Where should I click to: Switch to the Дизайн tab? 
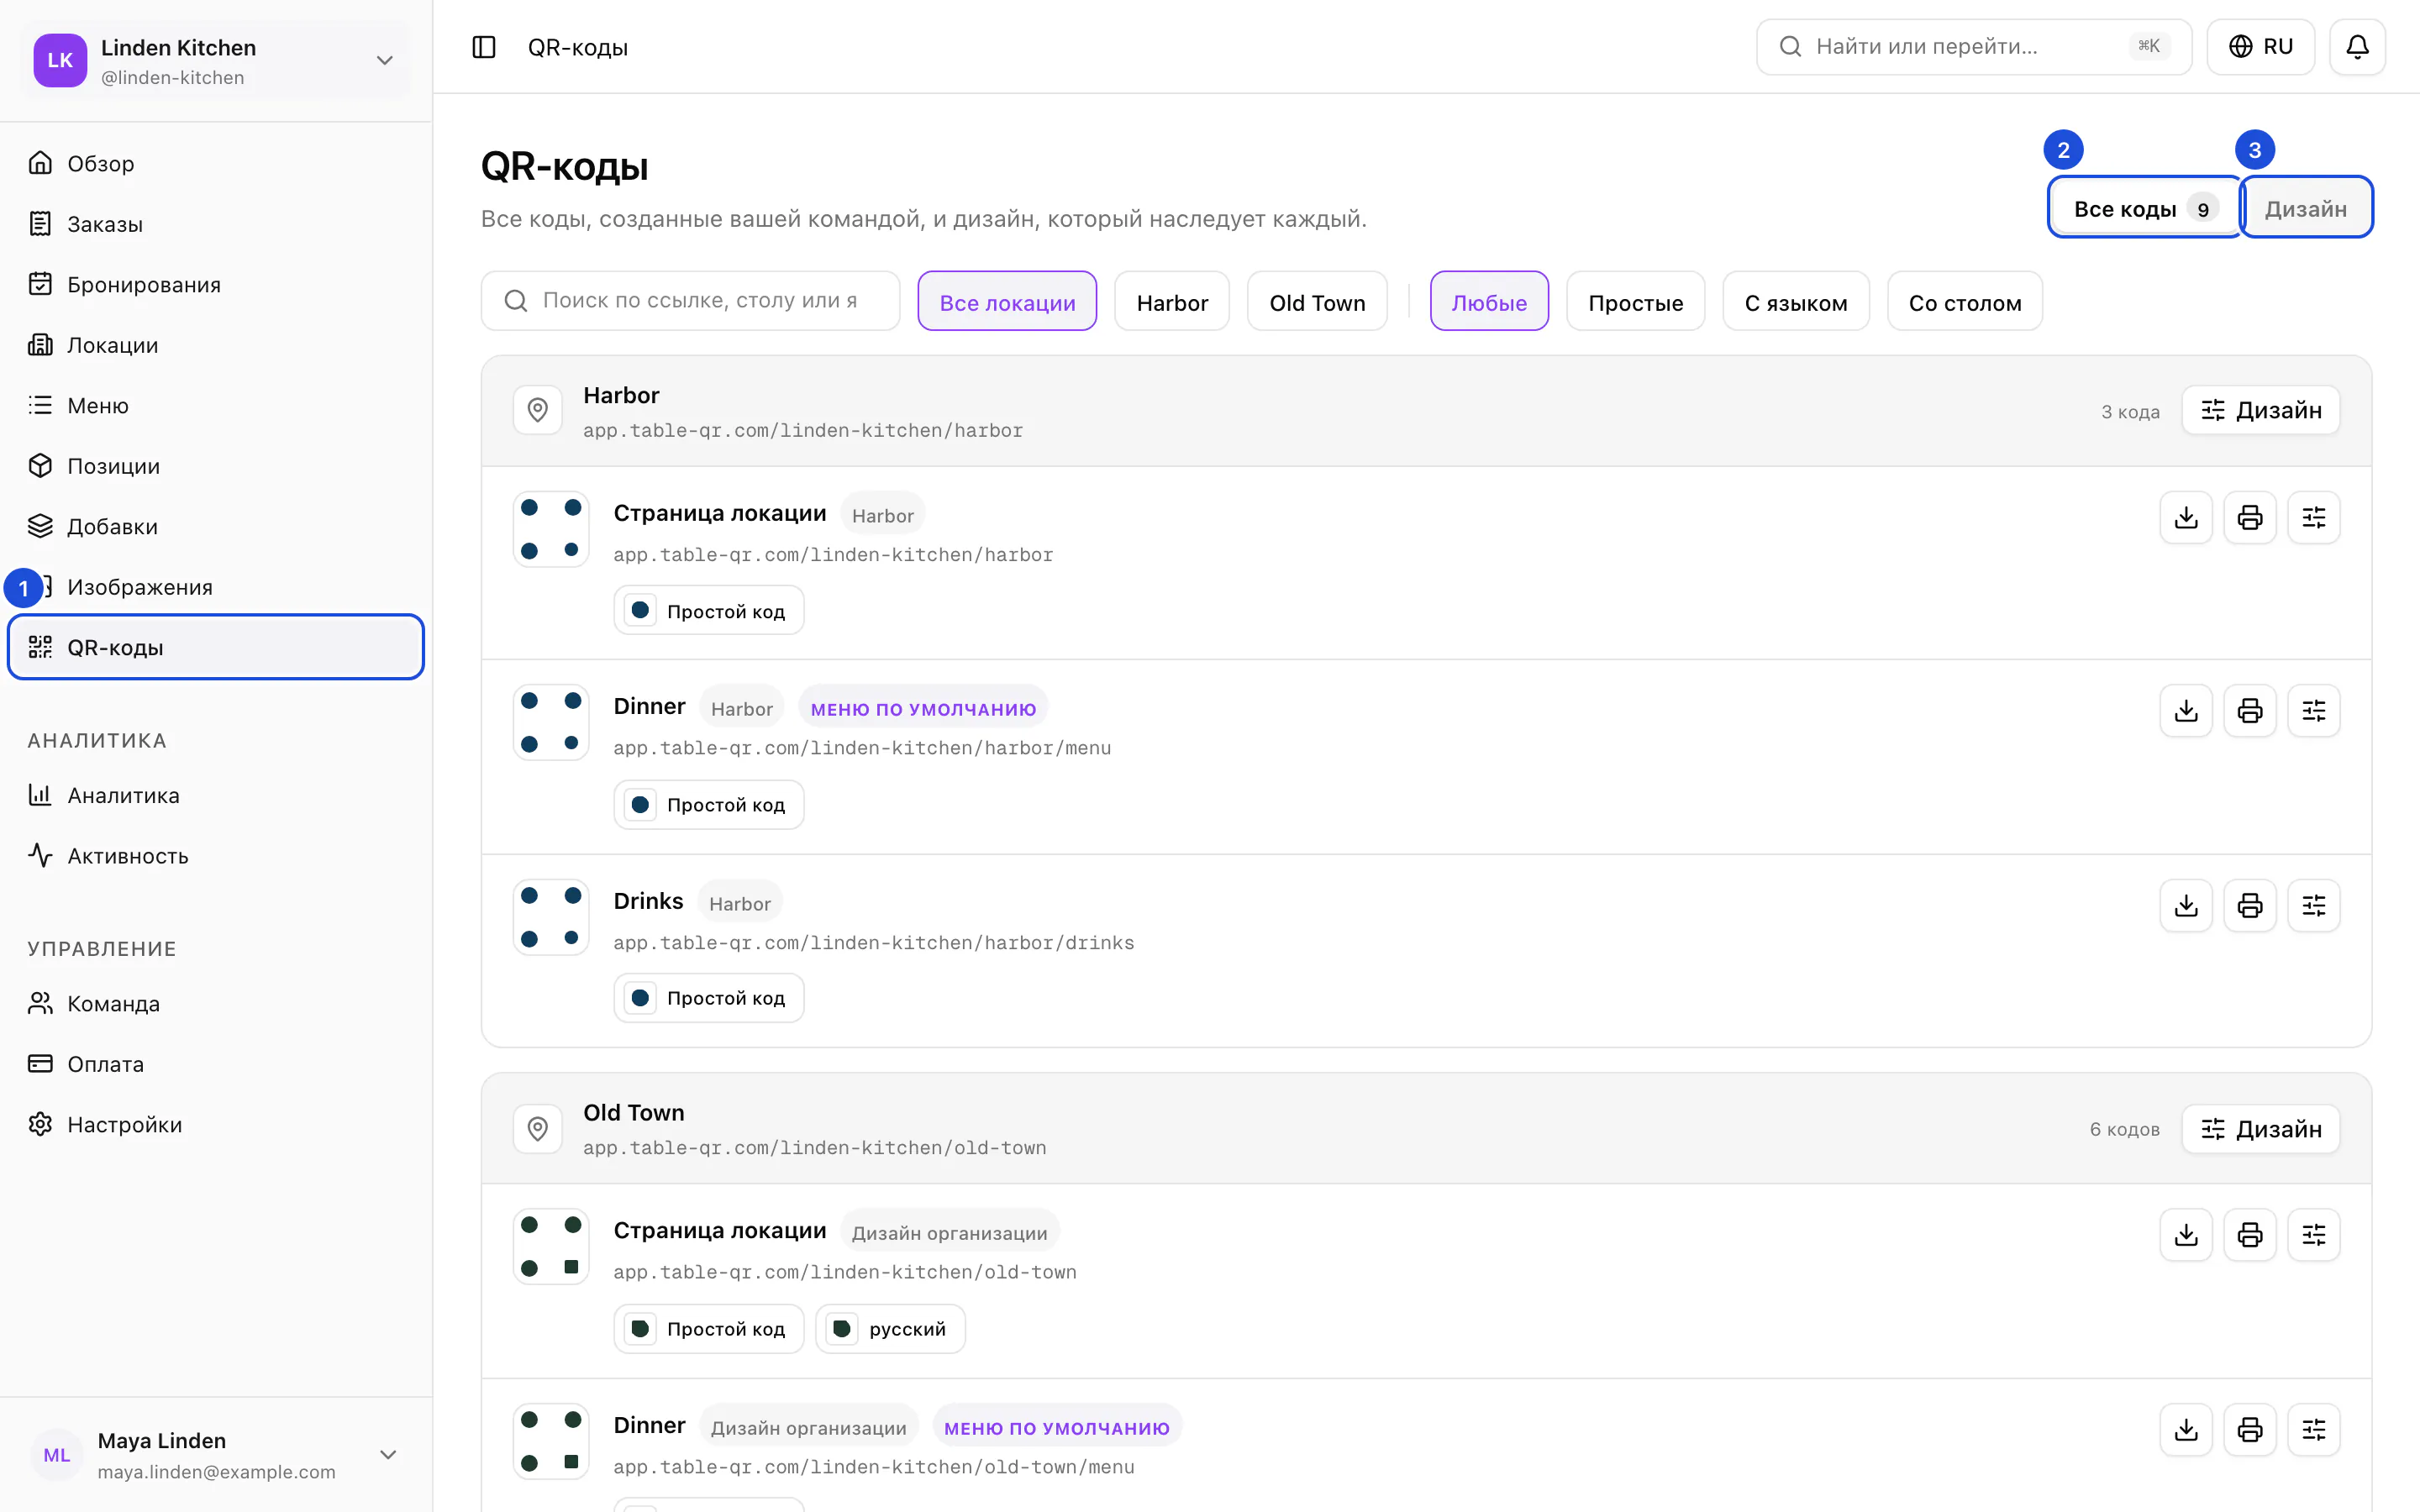pyautogui.click(x=2306, y=208)
